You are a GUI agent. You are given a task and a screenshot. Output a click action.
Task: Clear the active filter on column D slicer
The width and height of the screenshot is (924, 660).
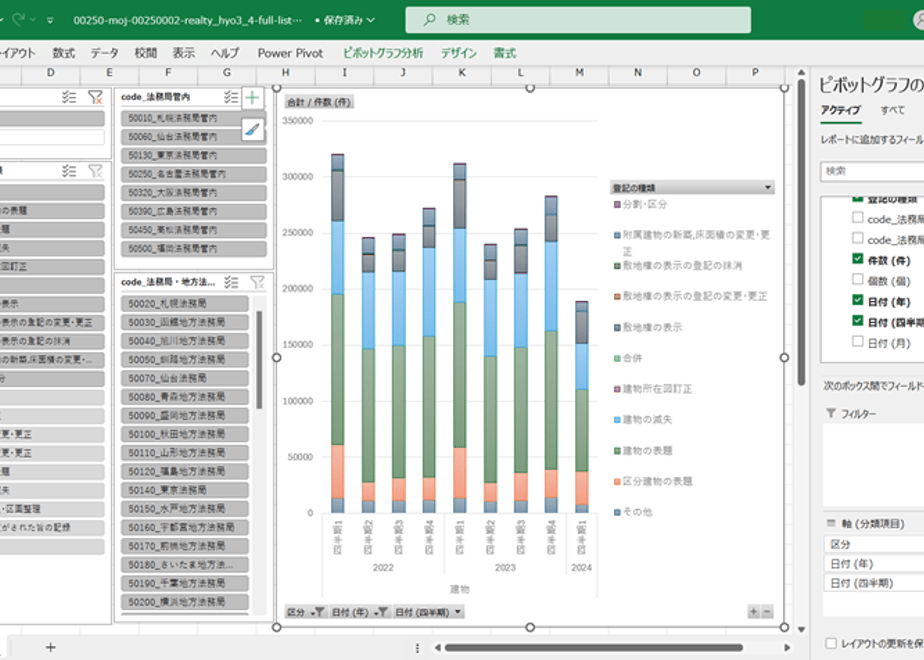pyautogui.click(x=95, y=97)
